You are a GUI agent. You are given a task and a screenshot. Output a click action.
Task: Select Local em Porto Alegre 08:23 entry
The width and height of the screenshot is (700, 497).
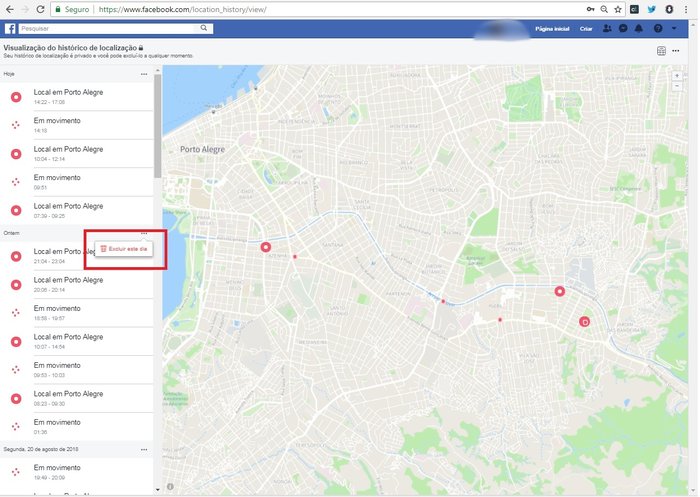77,398
